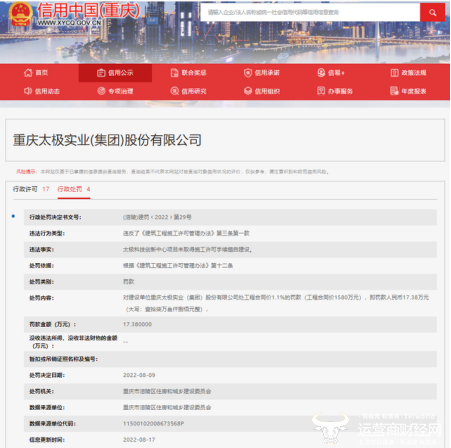The height and width of the screenshot is (448, 451).
Task: Click the 政策法规 icon
Action: [x=394, y=73]
